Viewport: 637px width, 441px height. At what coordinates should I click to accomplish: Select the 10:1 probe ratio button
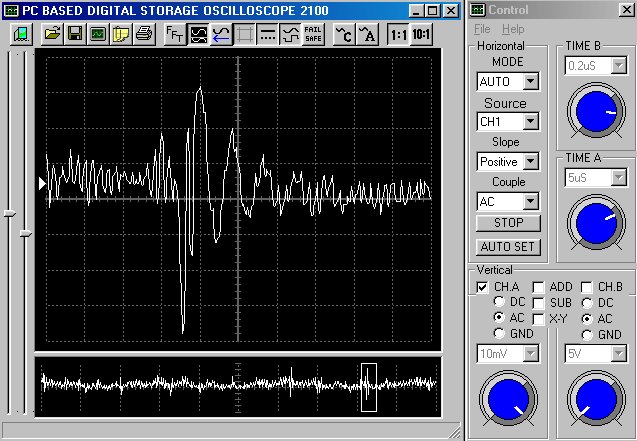point(422,33)
